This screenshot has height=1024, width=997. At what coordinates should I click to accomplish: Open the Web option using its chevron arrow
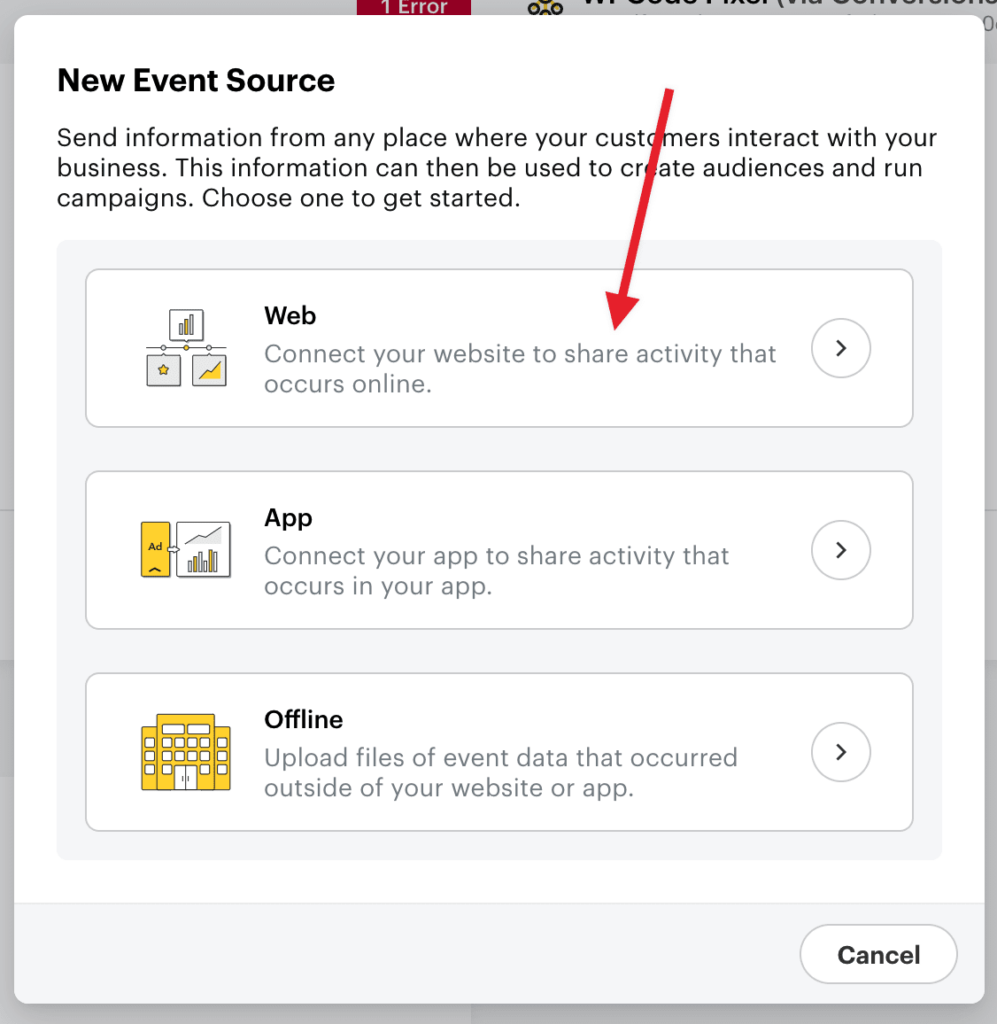click(x=840, y=347)
